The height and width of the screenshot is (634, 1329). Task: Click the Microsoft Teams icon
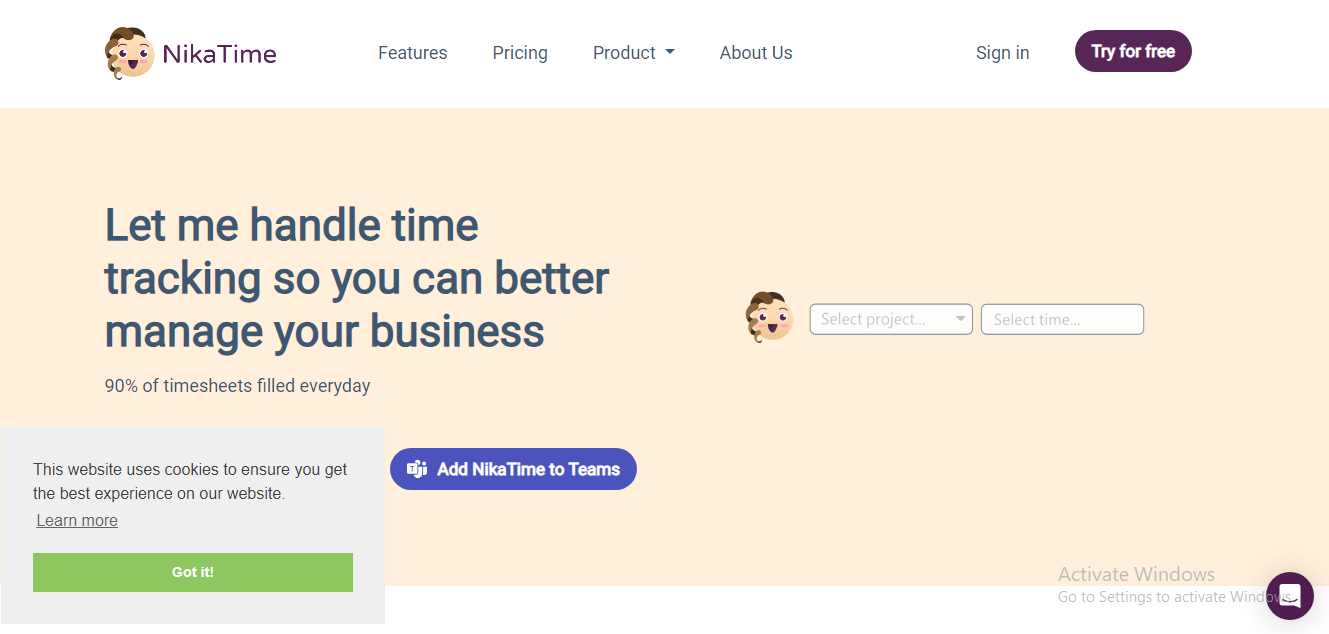click(417, 469)
